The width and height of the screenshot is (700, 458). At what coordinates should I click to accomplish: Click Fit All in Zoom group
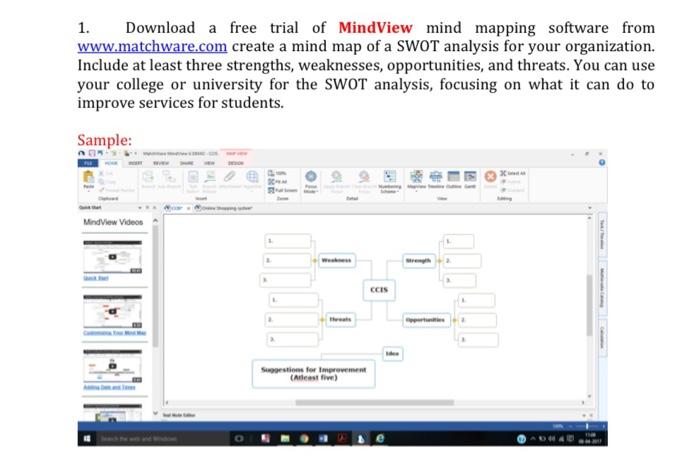(277, 182)
